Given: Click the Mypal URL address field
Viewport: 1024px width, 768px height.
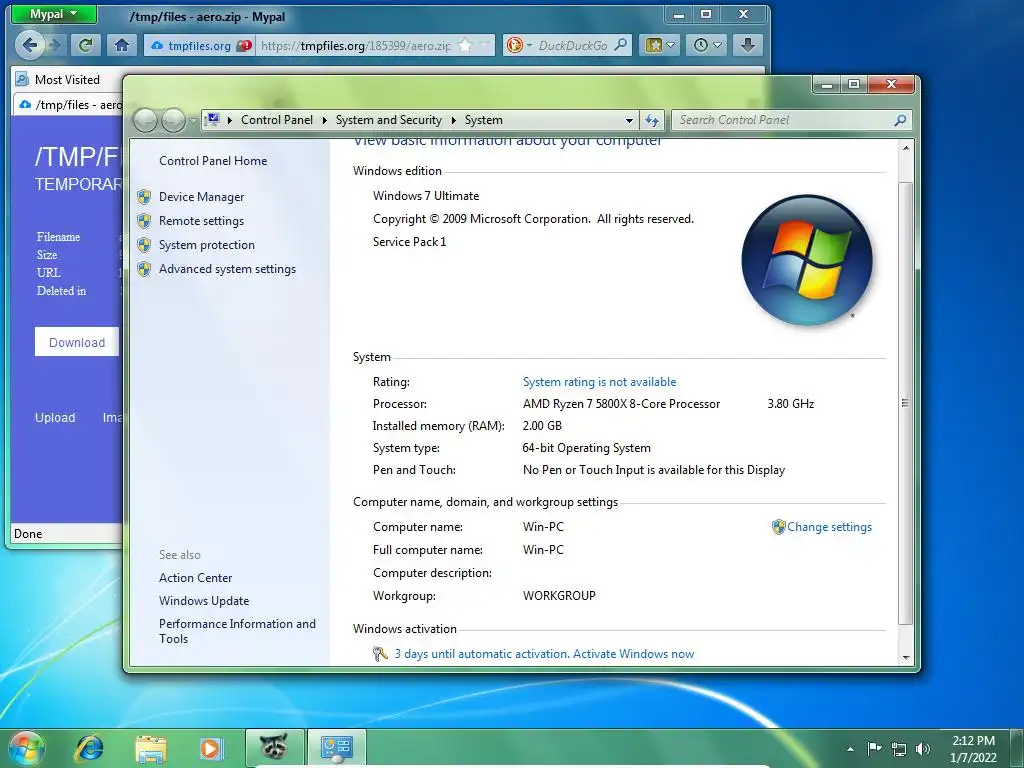Looking at the screenshot, I should [356, 46].
